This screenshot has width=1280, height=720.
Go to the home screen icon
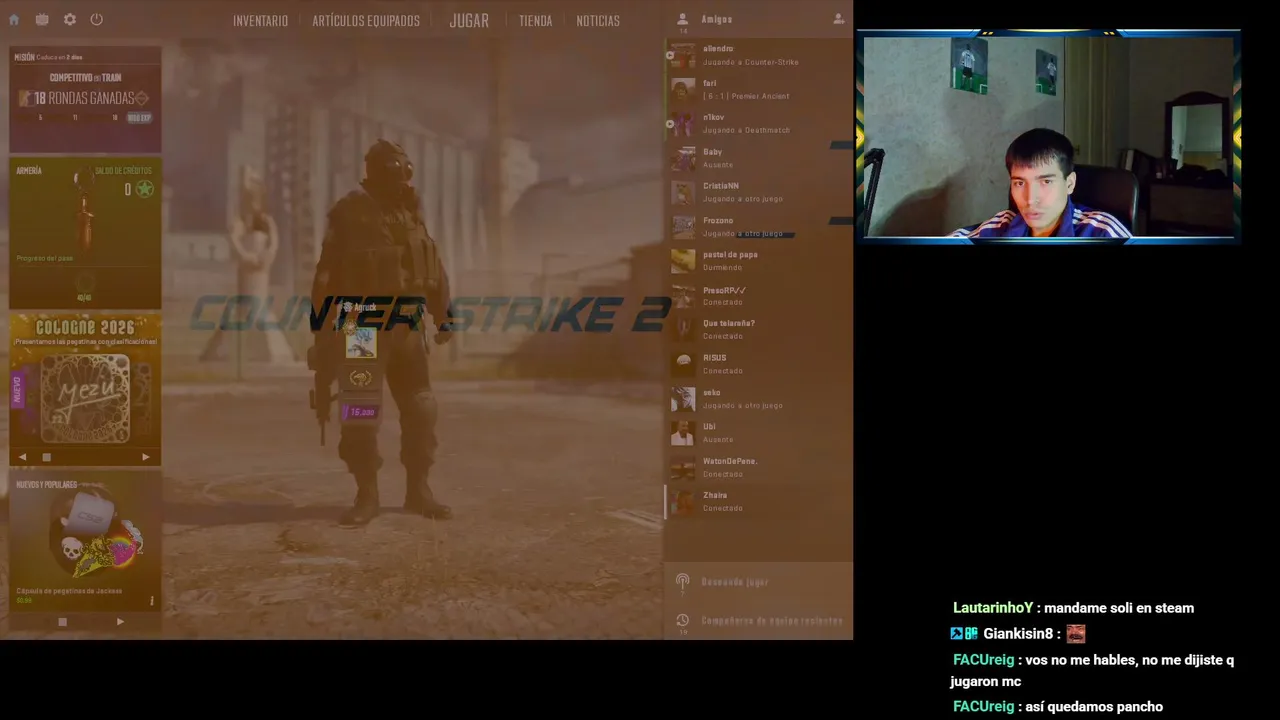click(x=14, y=20)
